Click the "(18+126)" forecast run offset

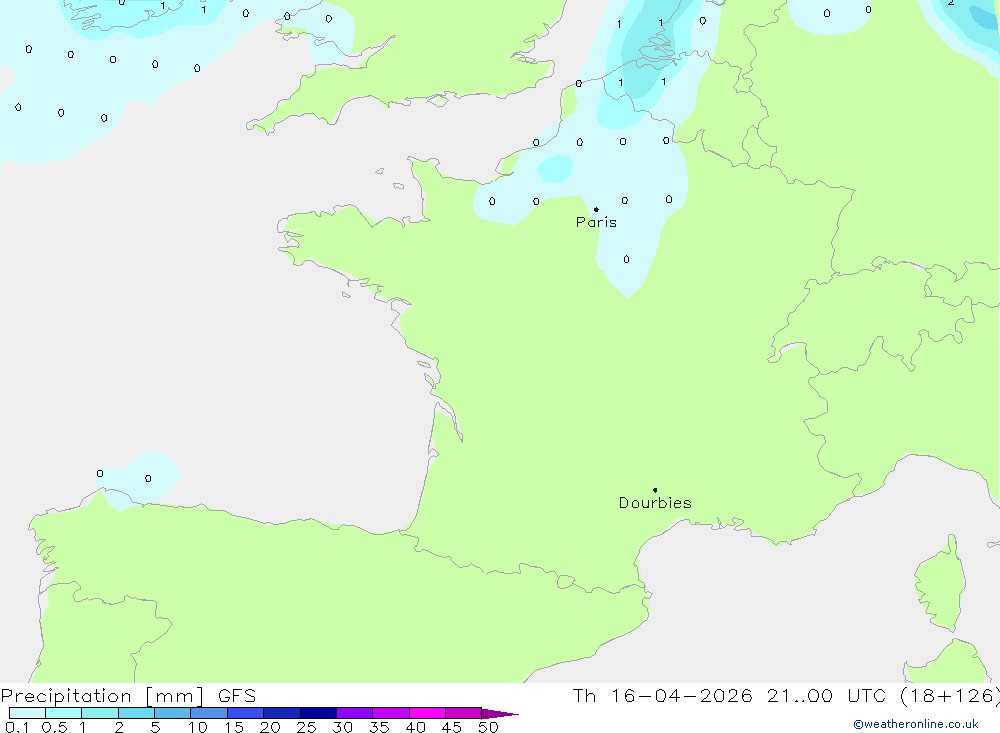coord(950,695)
